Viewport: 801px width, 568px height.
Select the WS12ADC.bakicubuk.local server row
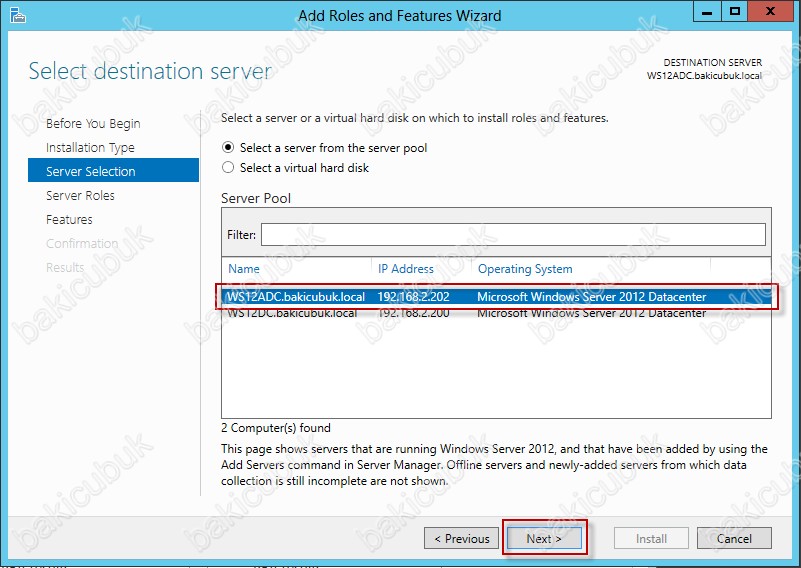click(497, 297)
